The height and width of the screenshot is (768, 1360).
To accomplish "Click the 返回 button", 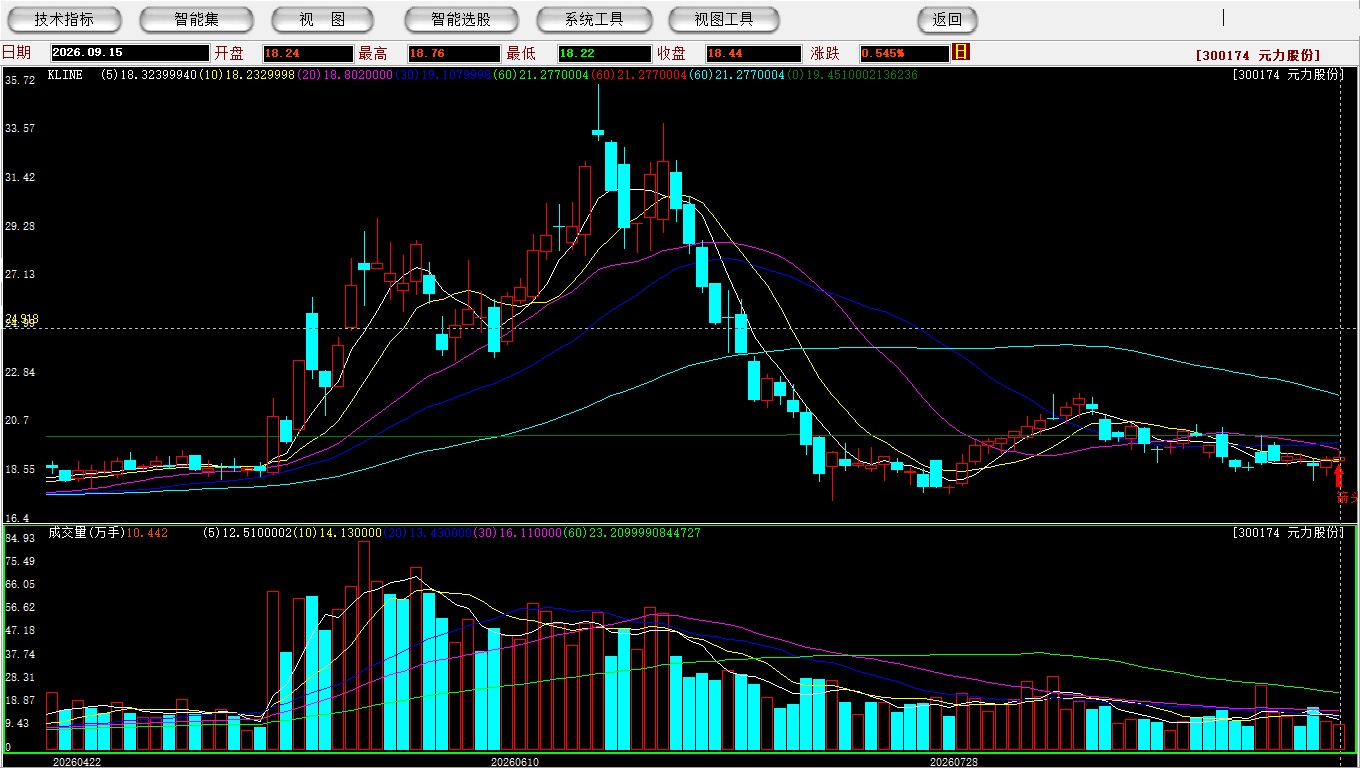I will point(947,19).
